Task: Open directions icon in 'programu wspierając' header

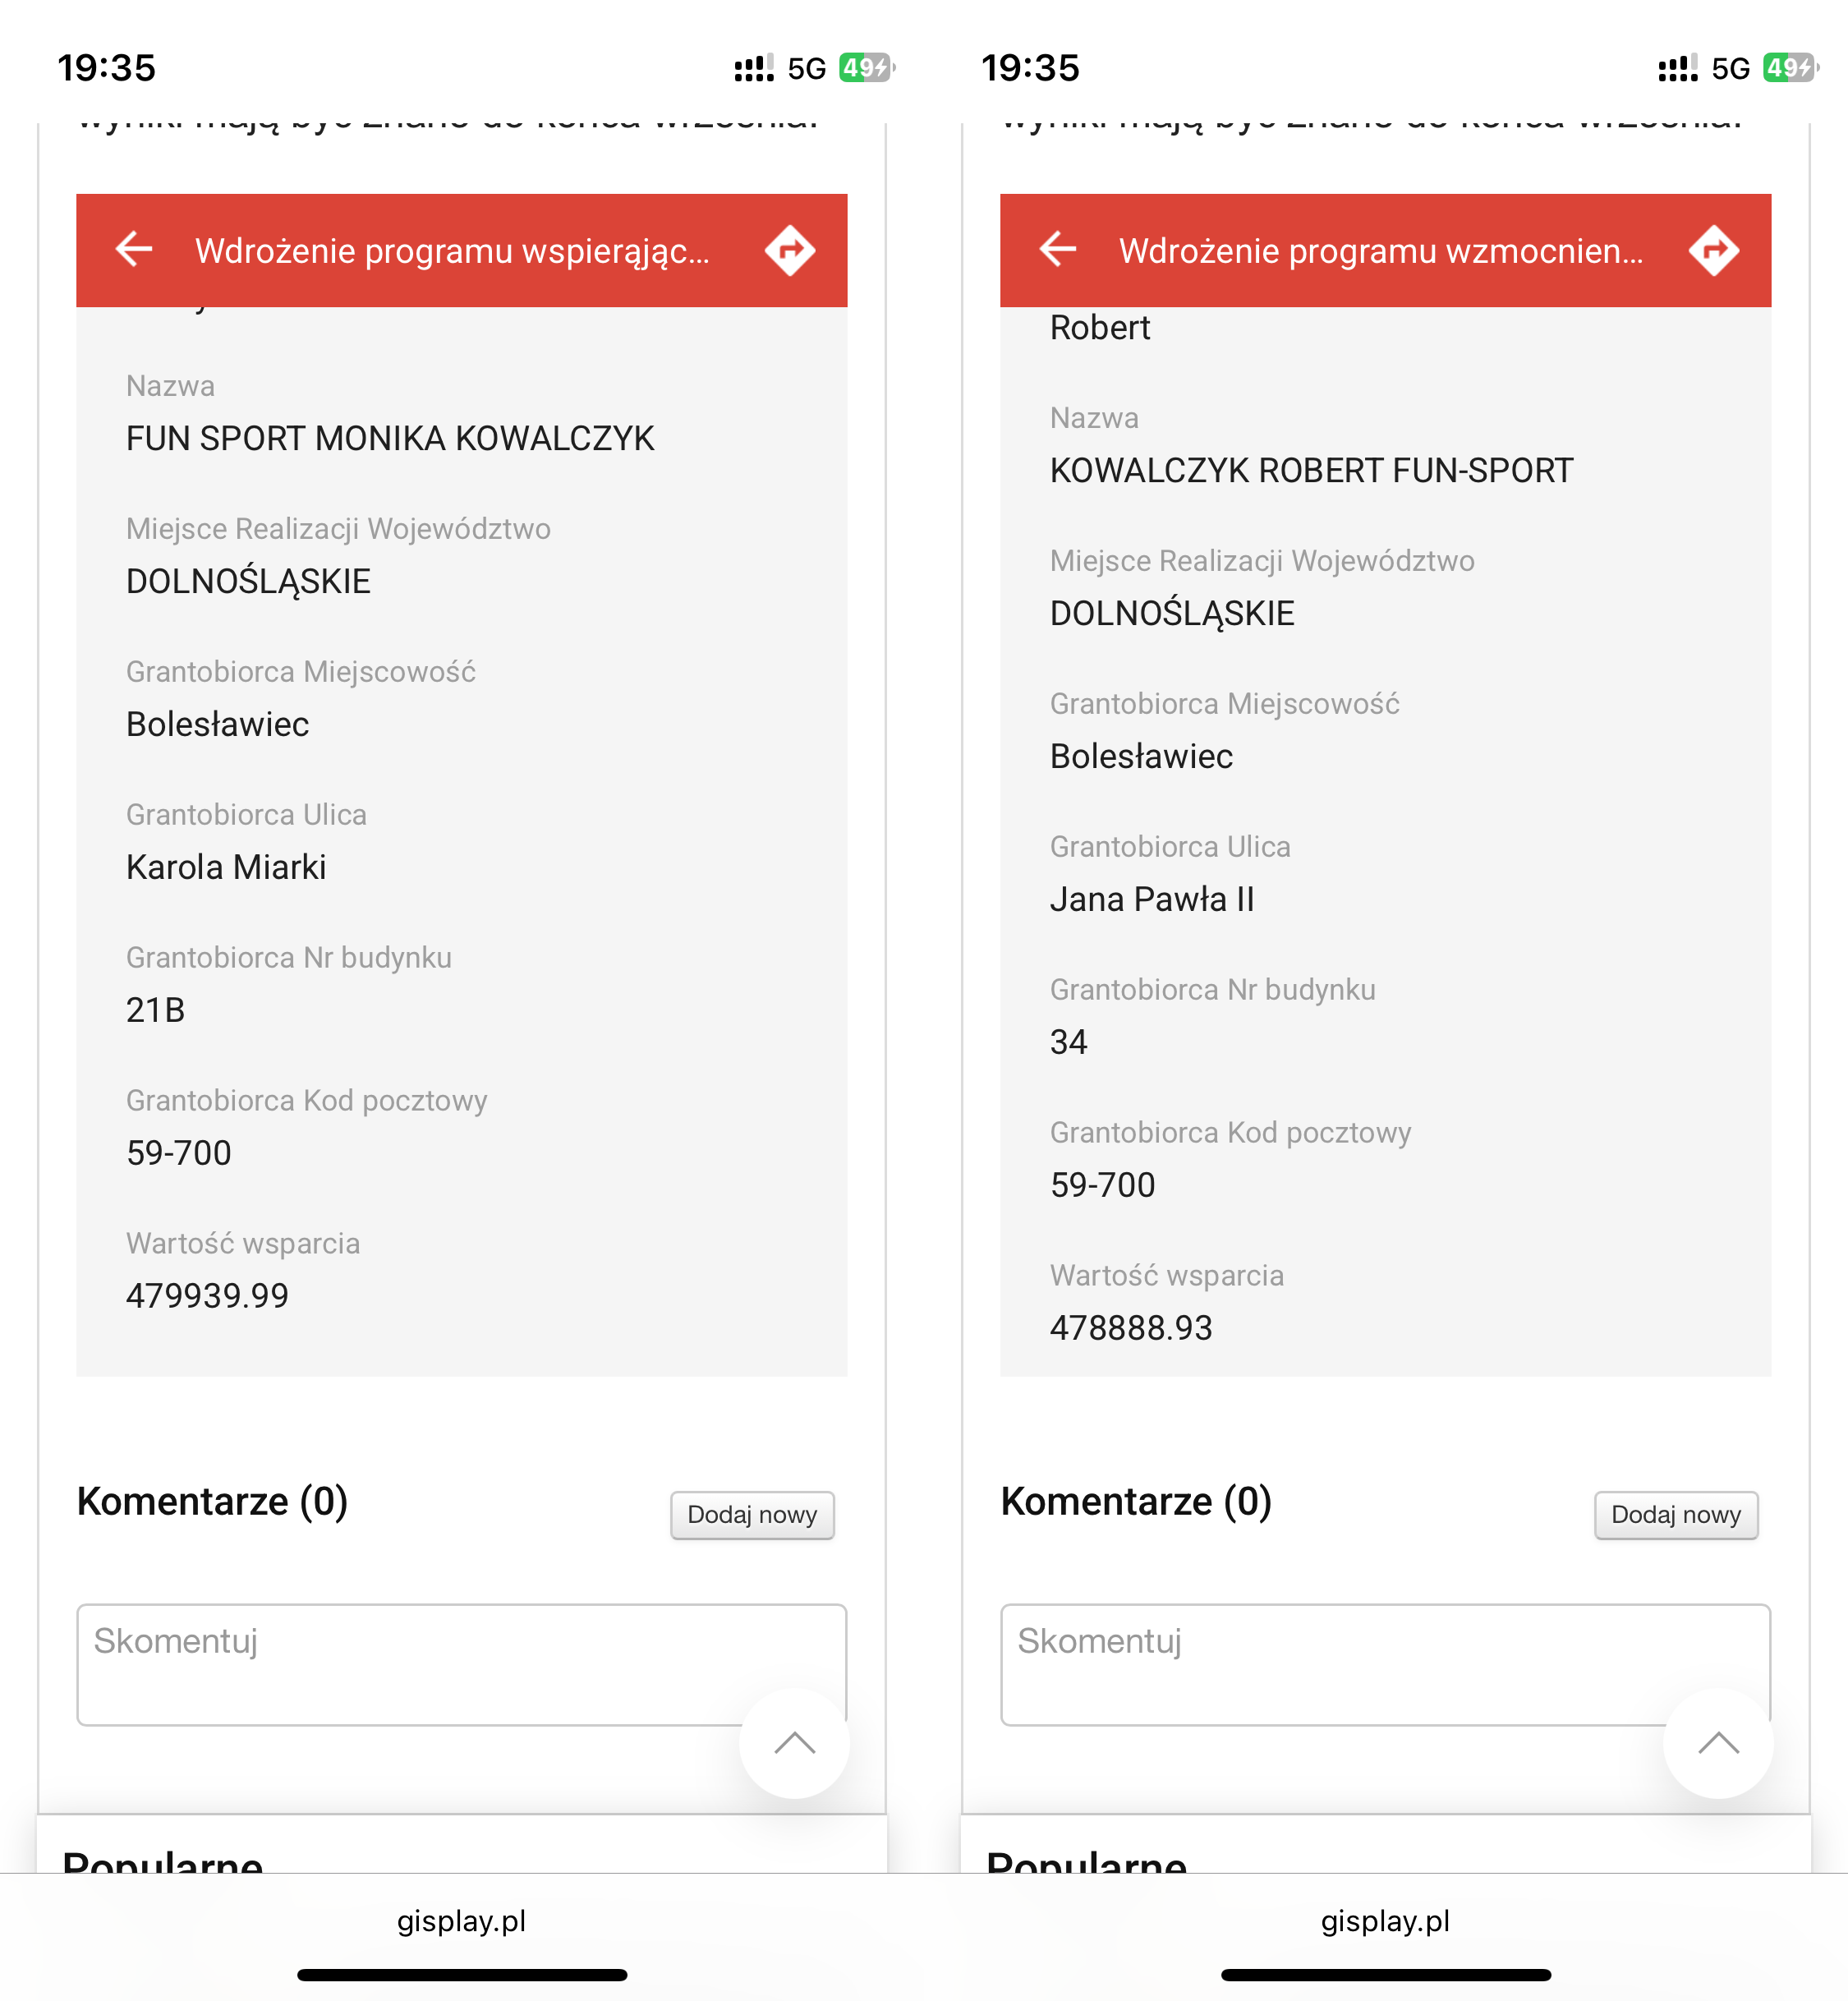Action: click(x=790, y=250)
